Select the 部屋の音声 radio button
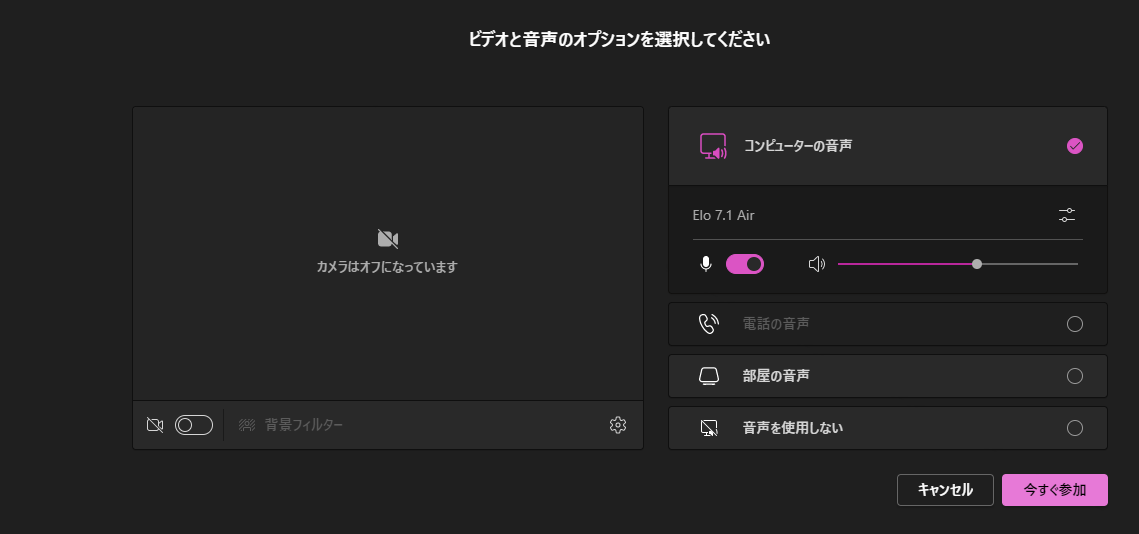 click(x=1075, y=376)
